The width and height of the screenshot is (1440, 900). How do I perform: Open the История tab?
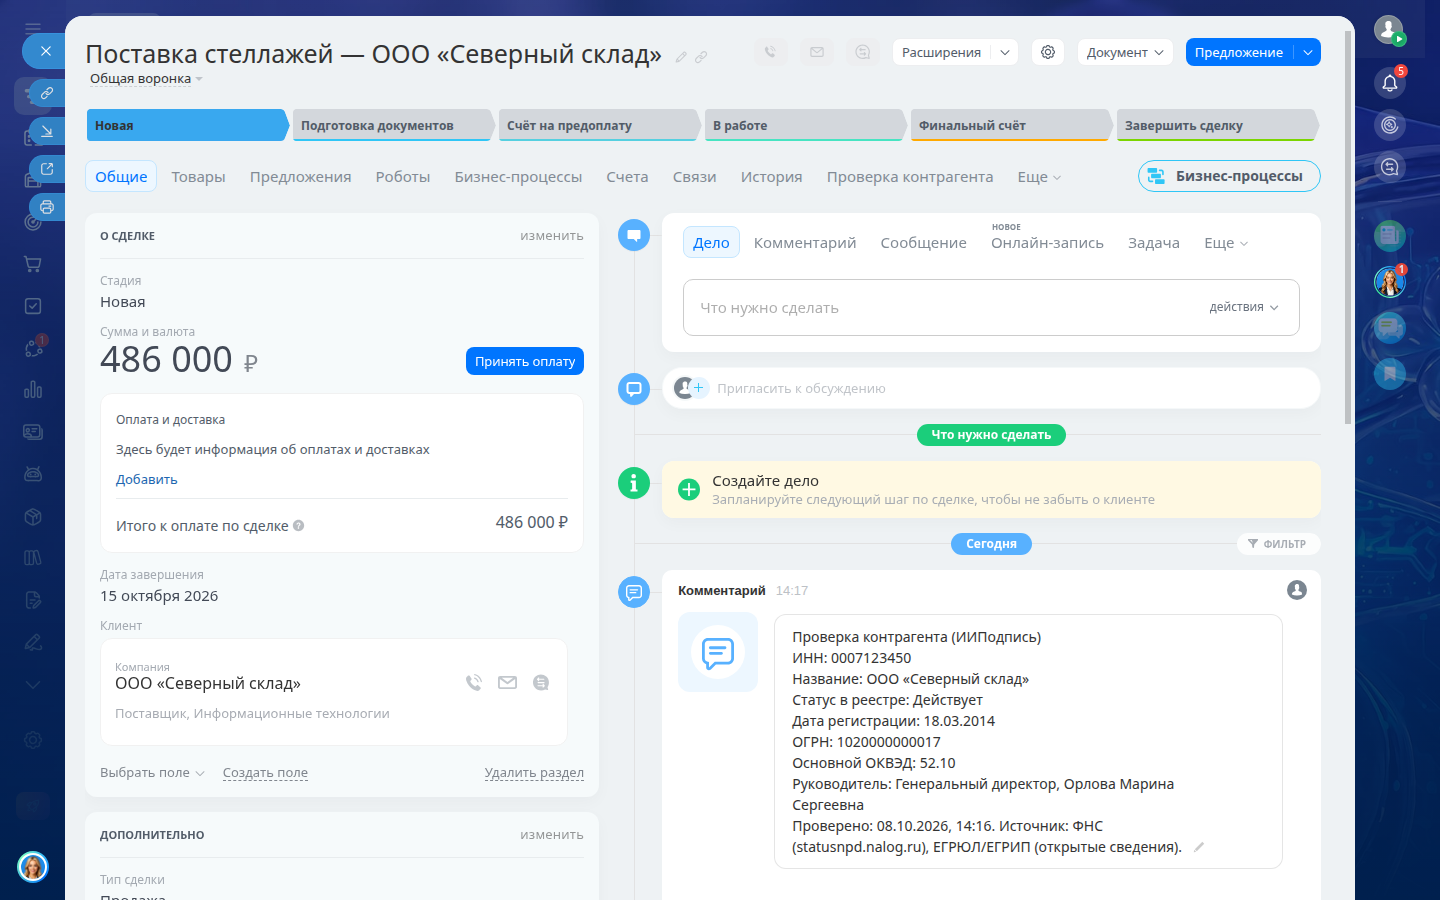tap(771, 177)
